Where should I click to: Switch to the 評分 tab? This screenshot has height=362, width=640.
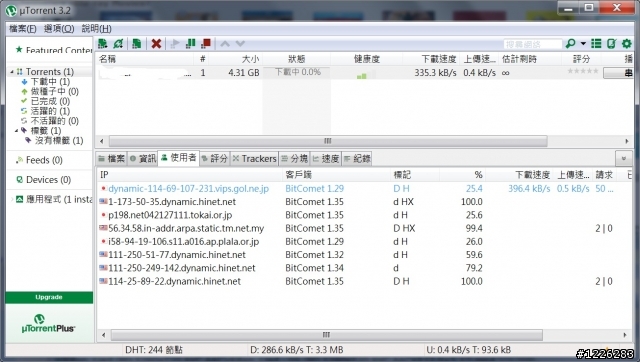pos(214,158)
